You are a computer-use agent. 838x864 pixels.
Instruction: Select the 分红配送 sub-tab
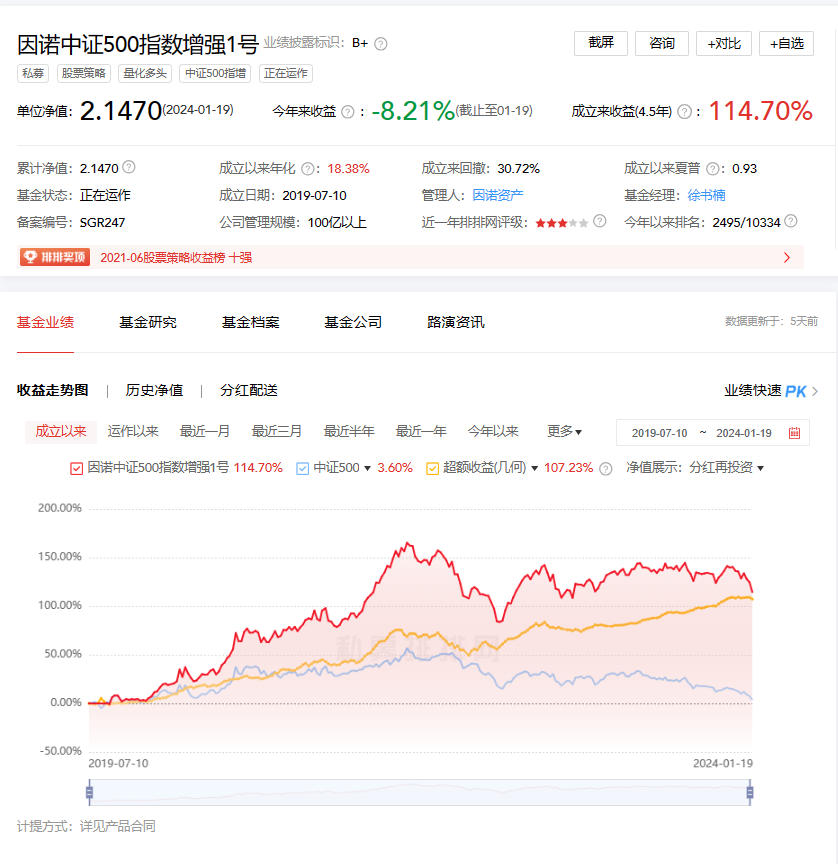[248, 390]
